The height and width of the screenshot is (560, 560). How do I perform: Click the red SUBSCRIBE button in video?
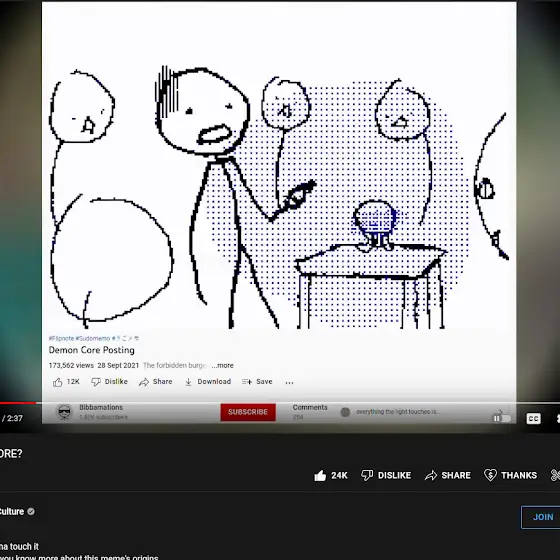click(248, 412)
